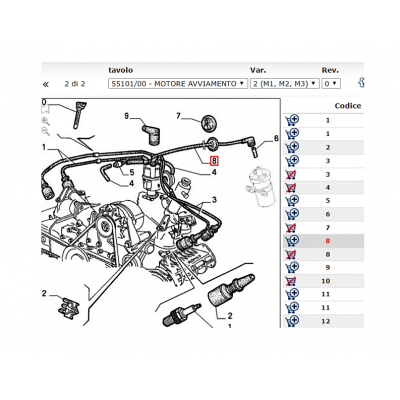Click the code 5 cell
Screen dimensions: 400x400
328,201
